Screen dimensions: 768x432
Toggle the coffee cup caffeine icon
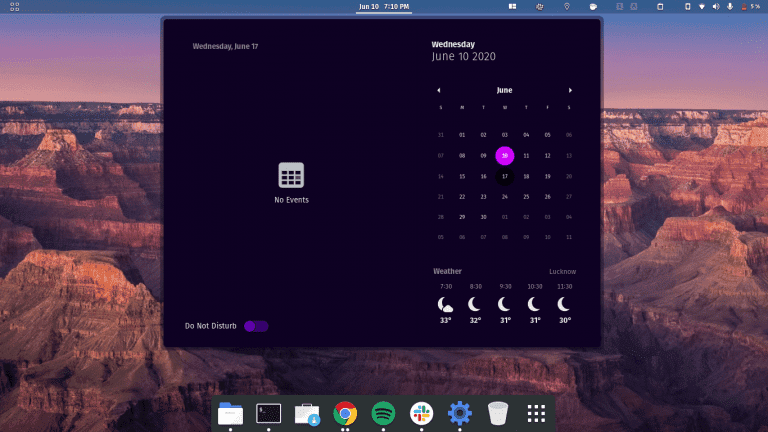pos(593,6)
